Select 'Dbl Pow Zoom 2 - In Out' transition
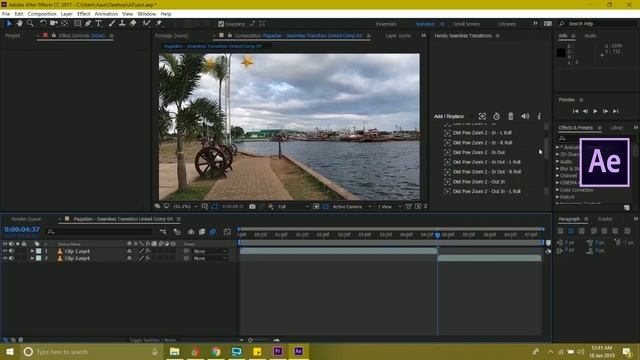 [478, 152]
